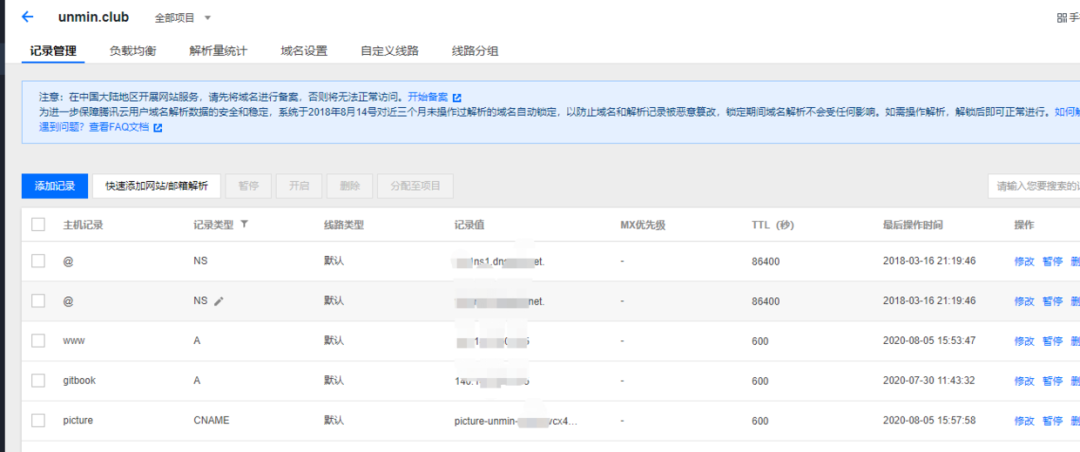This screenshot has height=452, width=1080.
Task: Click the 暂停 toolbar button
Action: 249,186
